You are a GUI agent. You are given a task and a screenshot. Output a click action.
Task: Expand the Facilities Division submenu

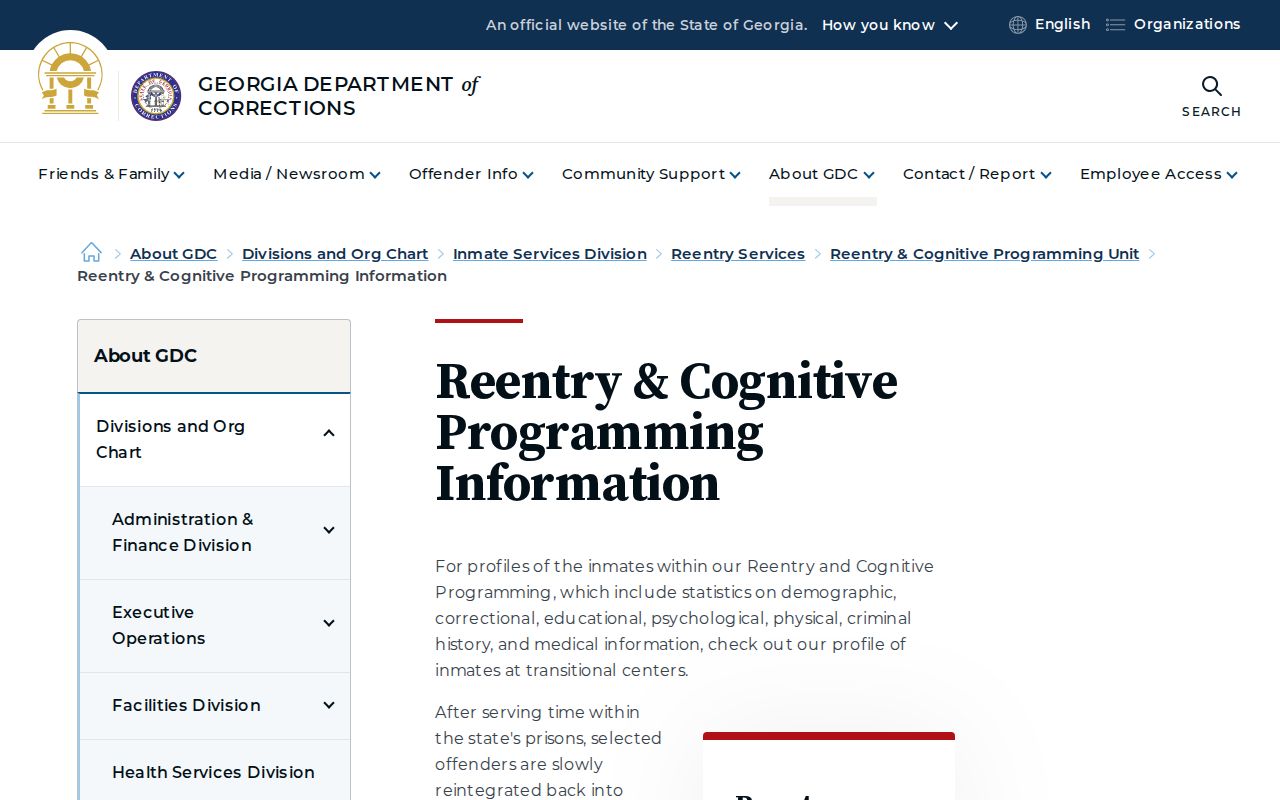tap(329, 705)
